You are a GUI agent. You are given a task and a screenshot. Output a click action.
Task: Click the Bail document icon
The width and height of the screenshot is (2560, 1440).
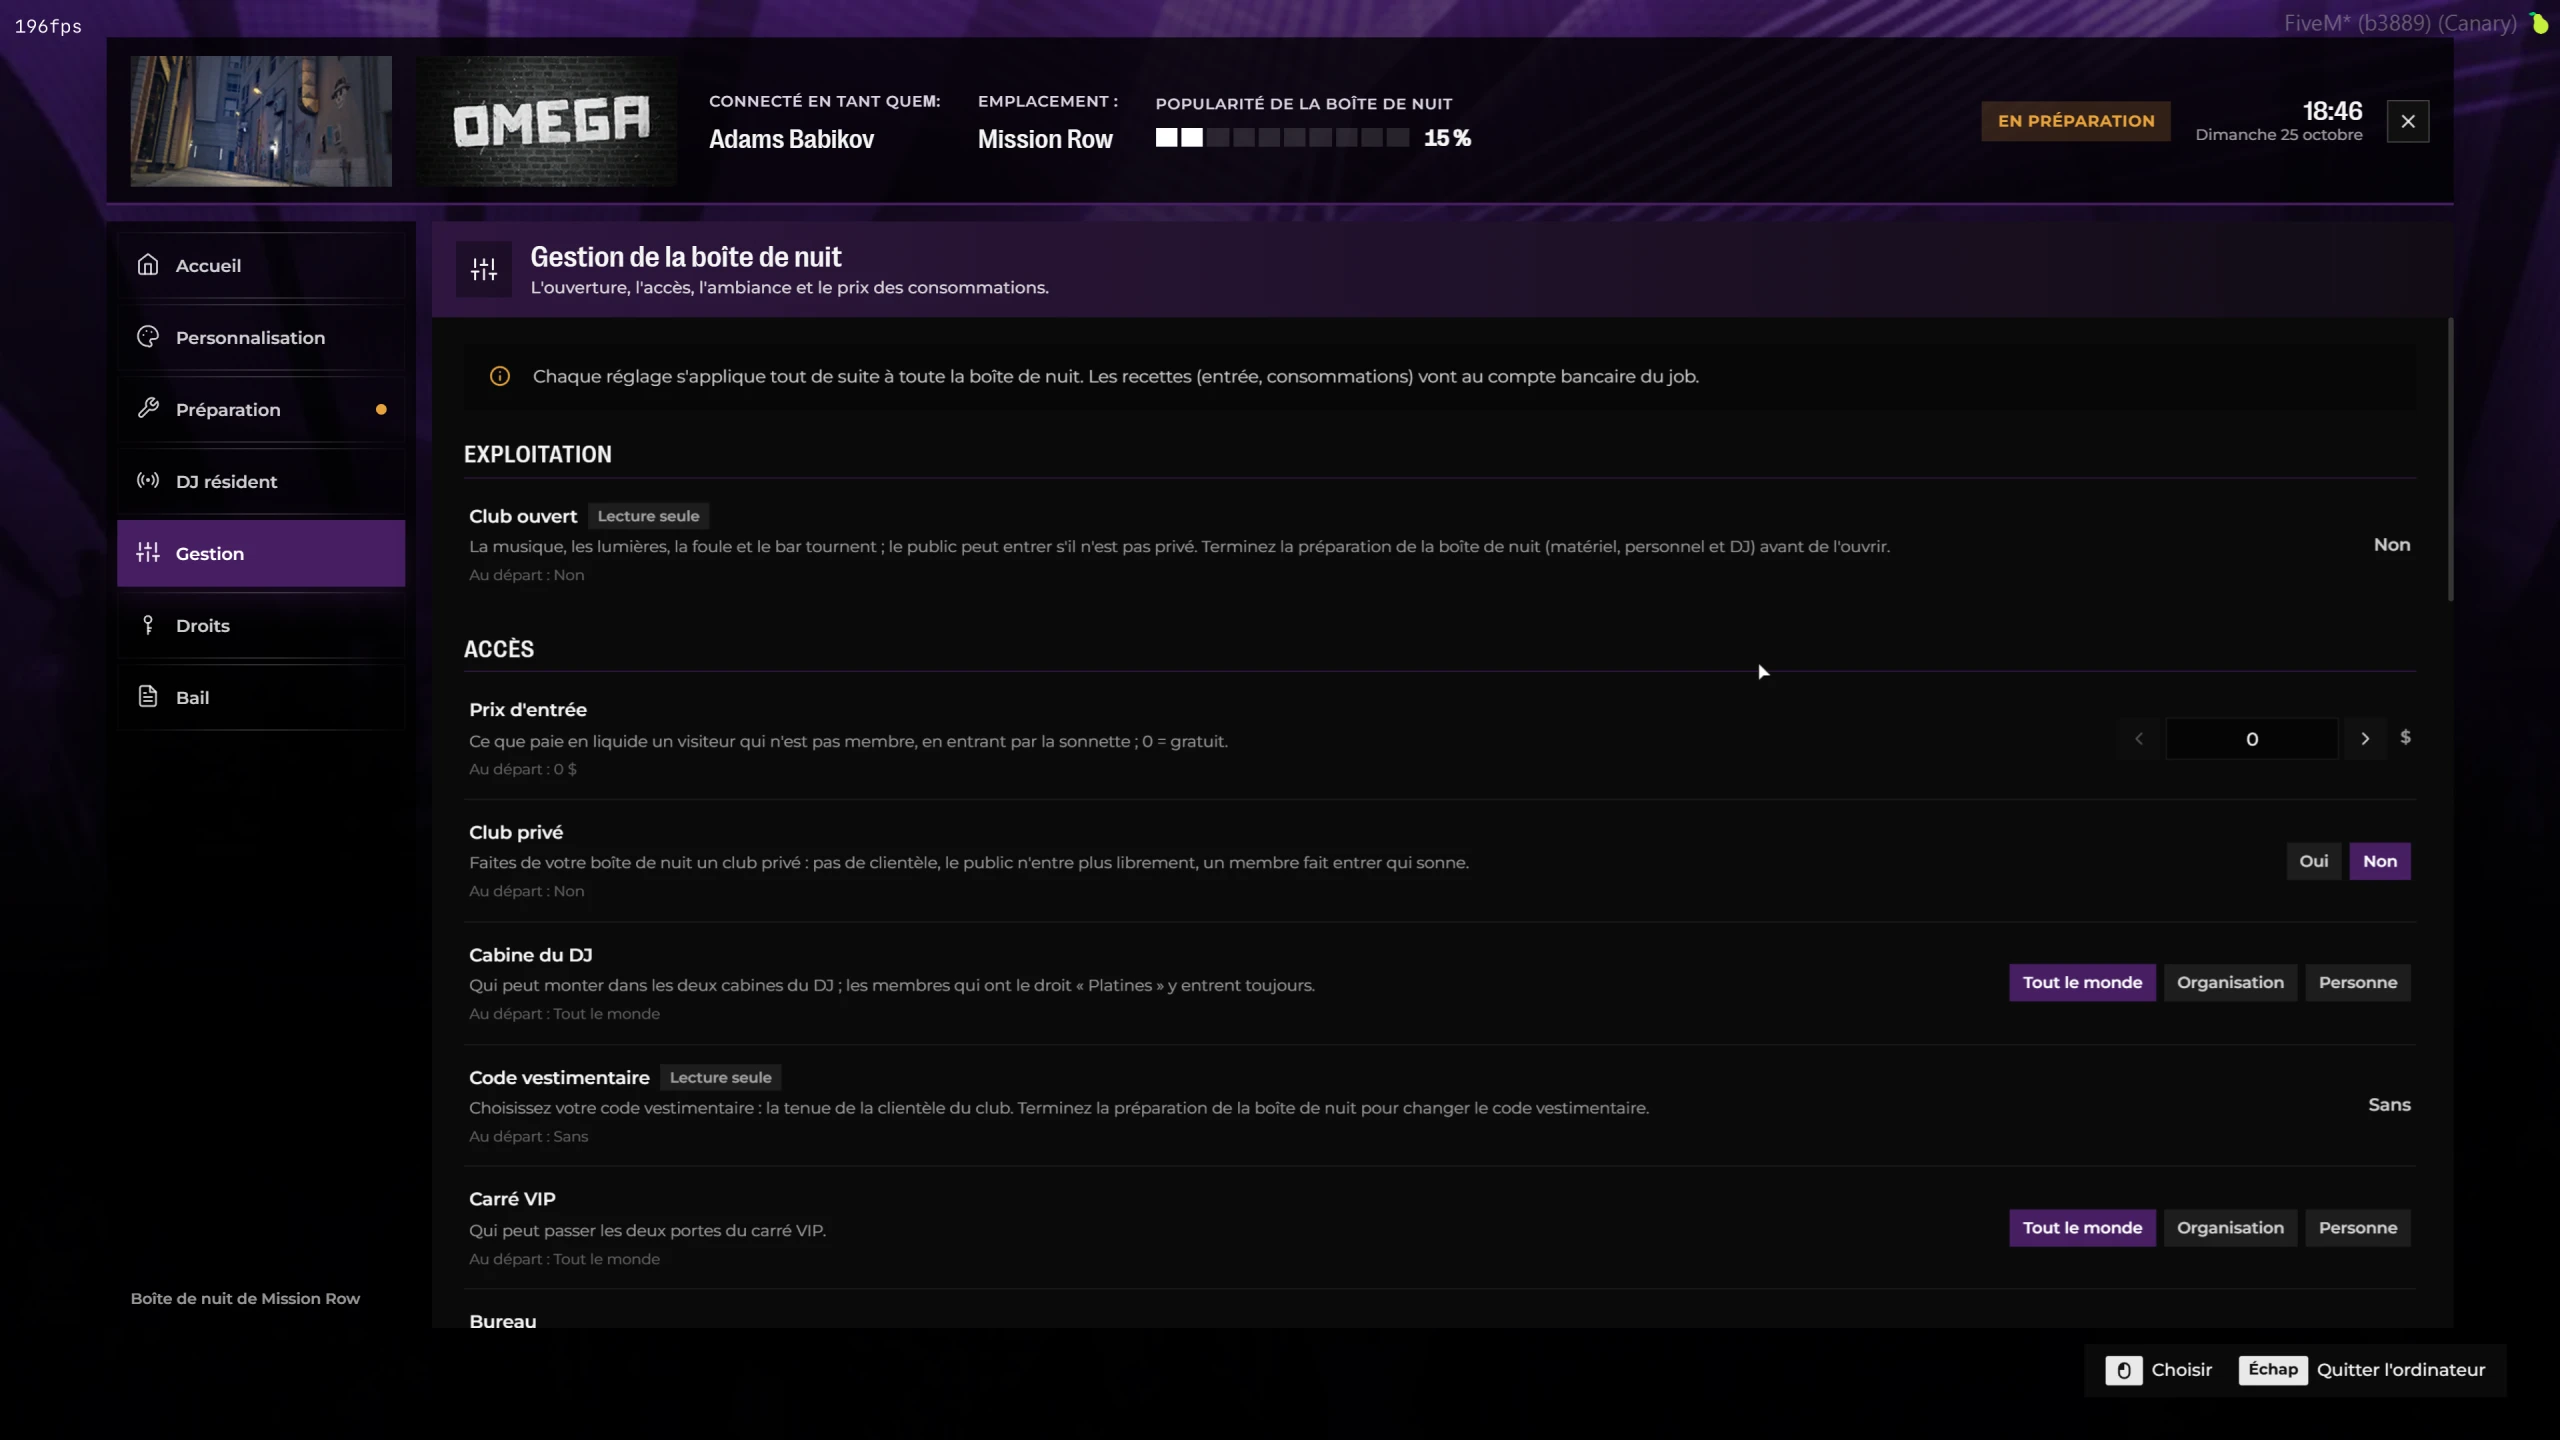click(x=148, y=697)
